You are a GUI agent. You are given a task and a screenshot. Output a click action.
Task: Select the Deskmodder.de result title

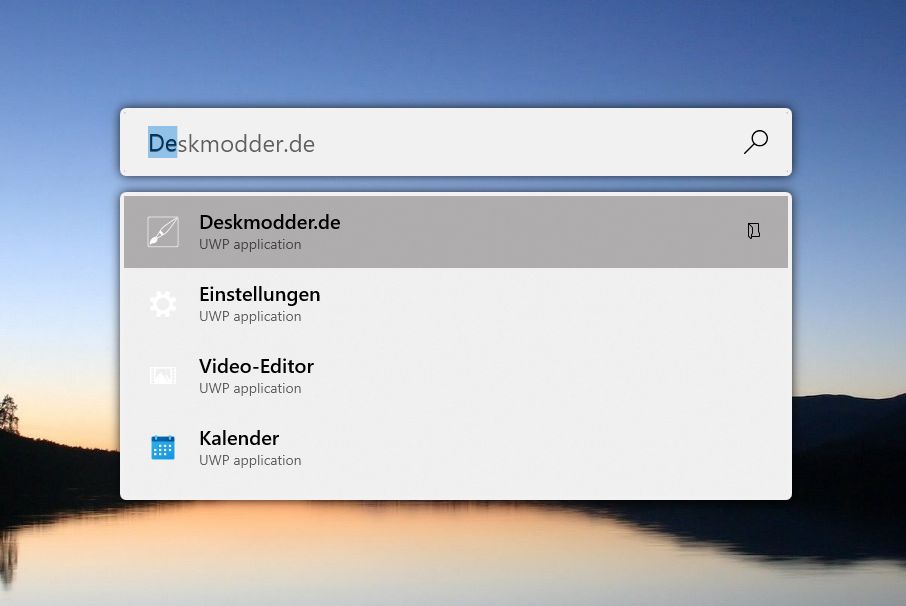tap(270, 222)
